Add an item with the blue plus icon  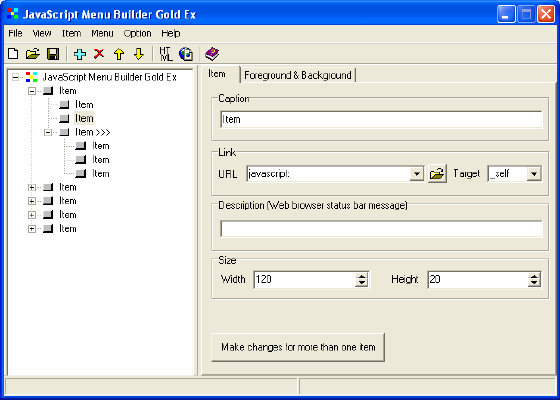80,54
